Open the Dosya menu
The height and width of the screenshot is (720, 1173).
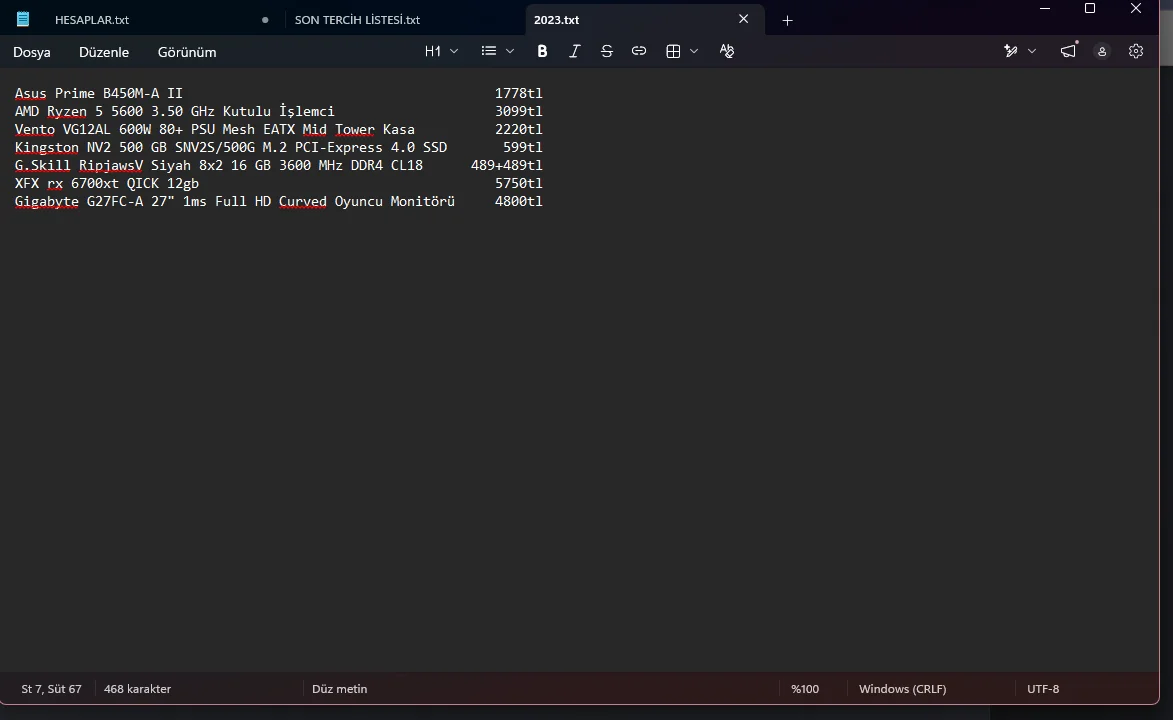pyautogui.click(x=31, y=52)
